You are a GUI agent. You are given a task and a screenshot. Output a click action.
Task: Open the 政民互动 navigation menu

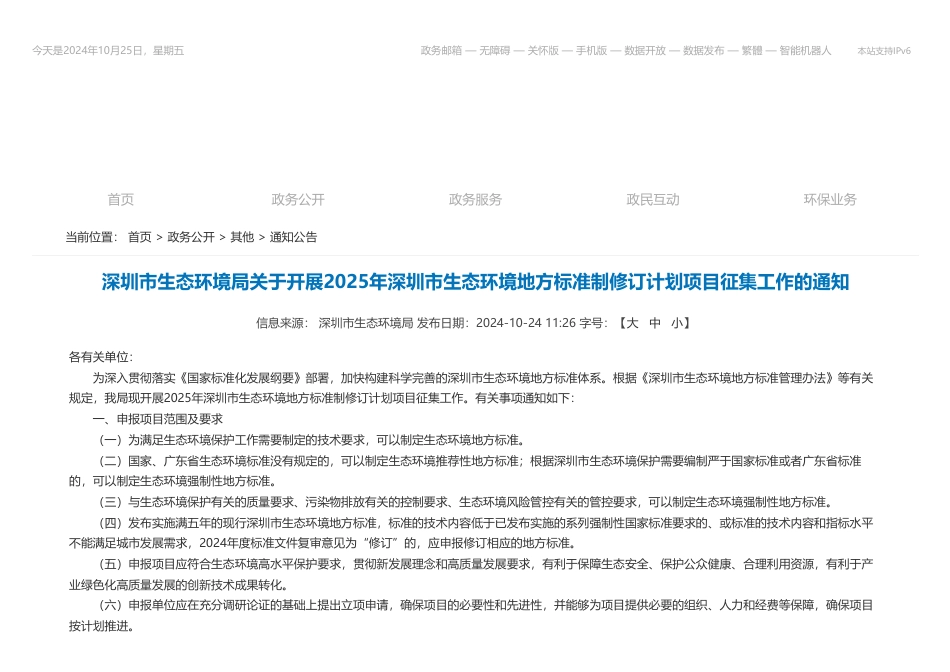(653, 199)
